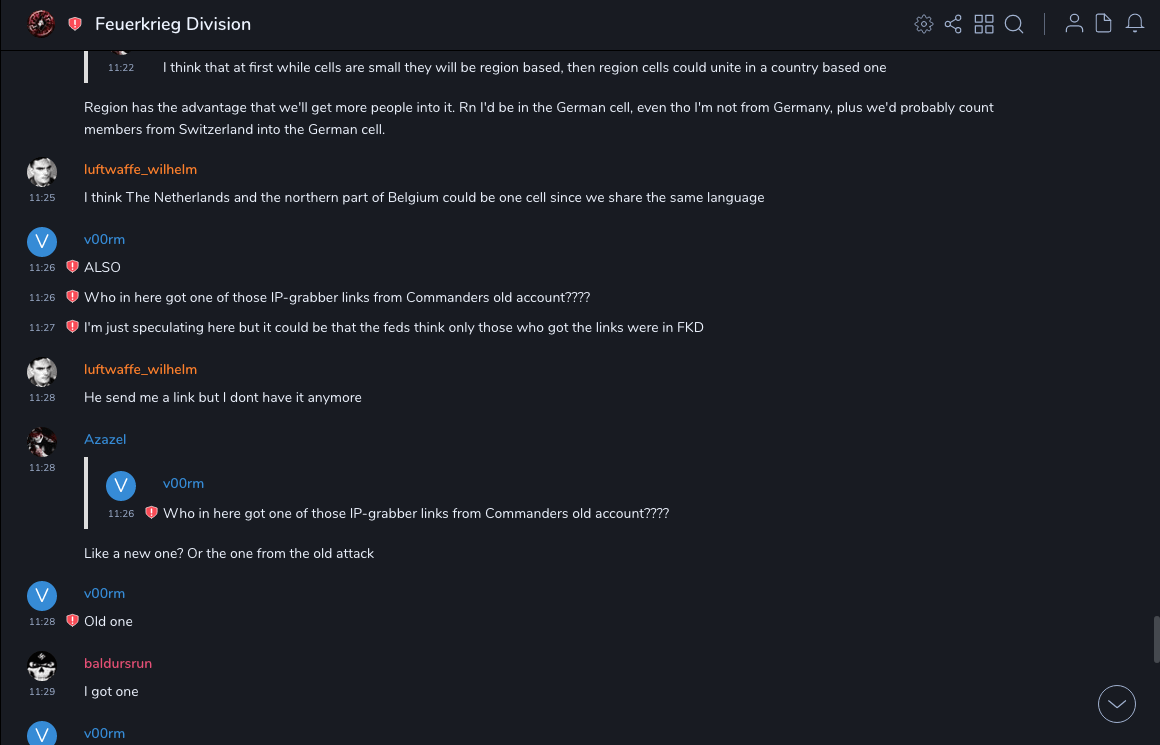Click the Feuerkrieg Division chat title
Image resolution: width=1160 pixels, height=745 pixels.
tap(173, 24)
